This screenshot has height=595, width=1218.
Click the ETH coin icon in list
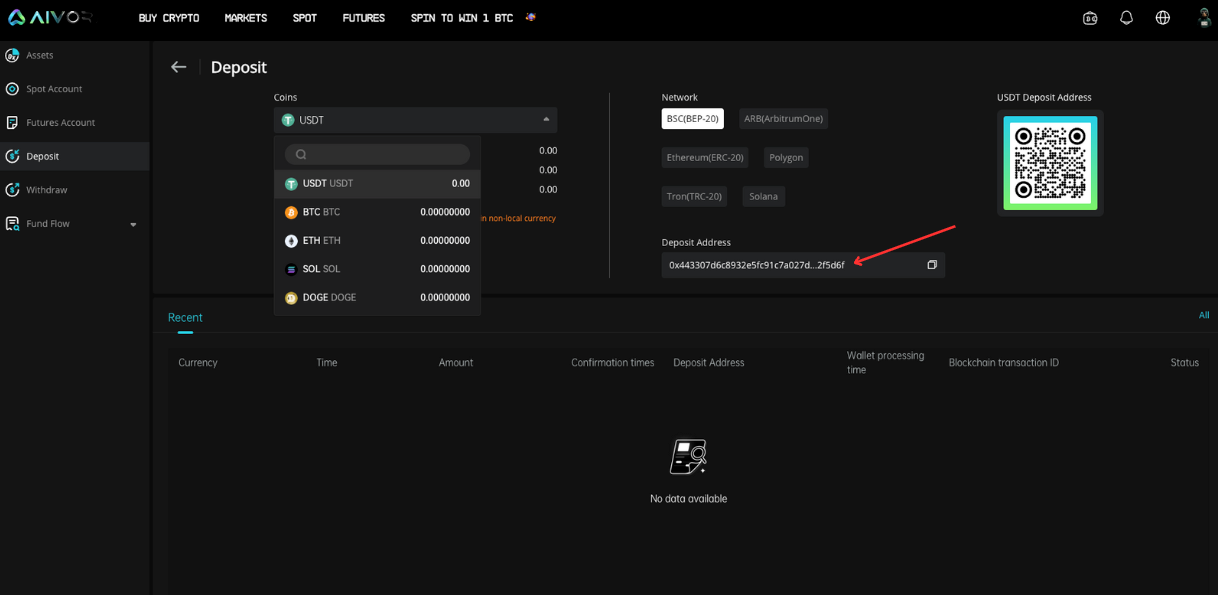291,241
